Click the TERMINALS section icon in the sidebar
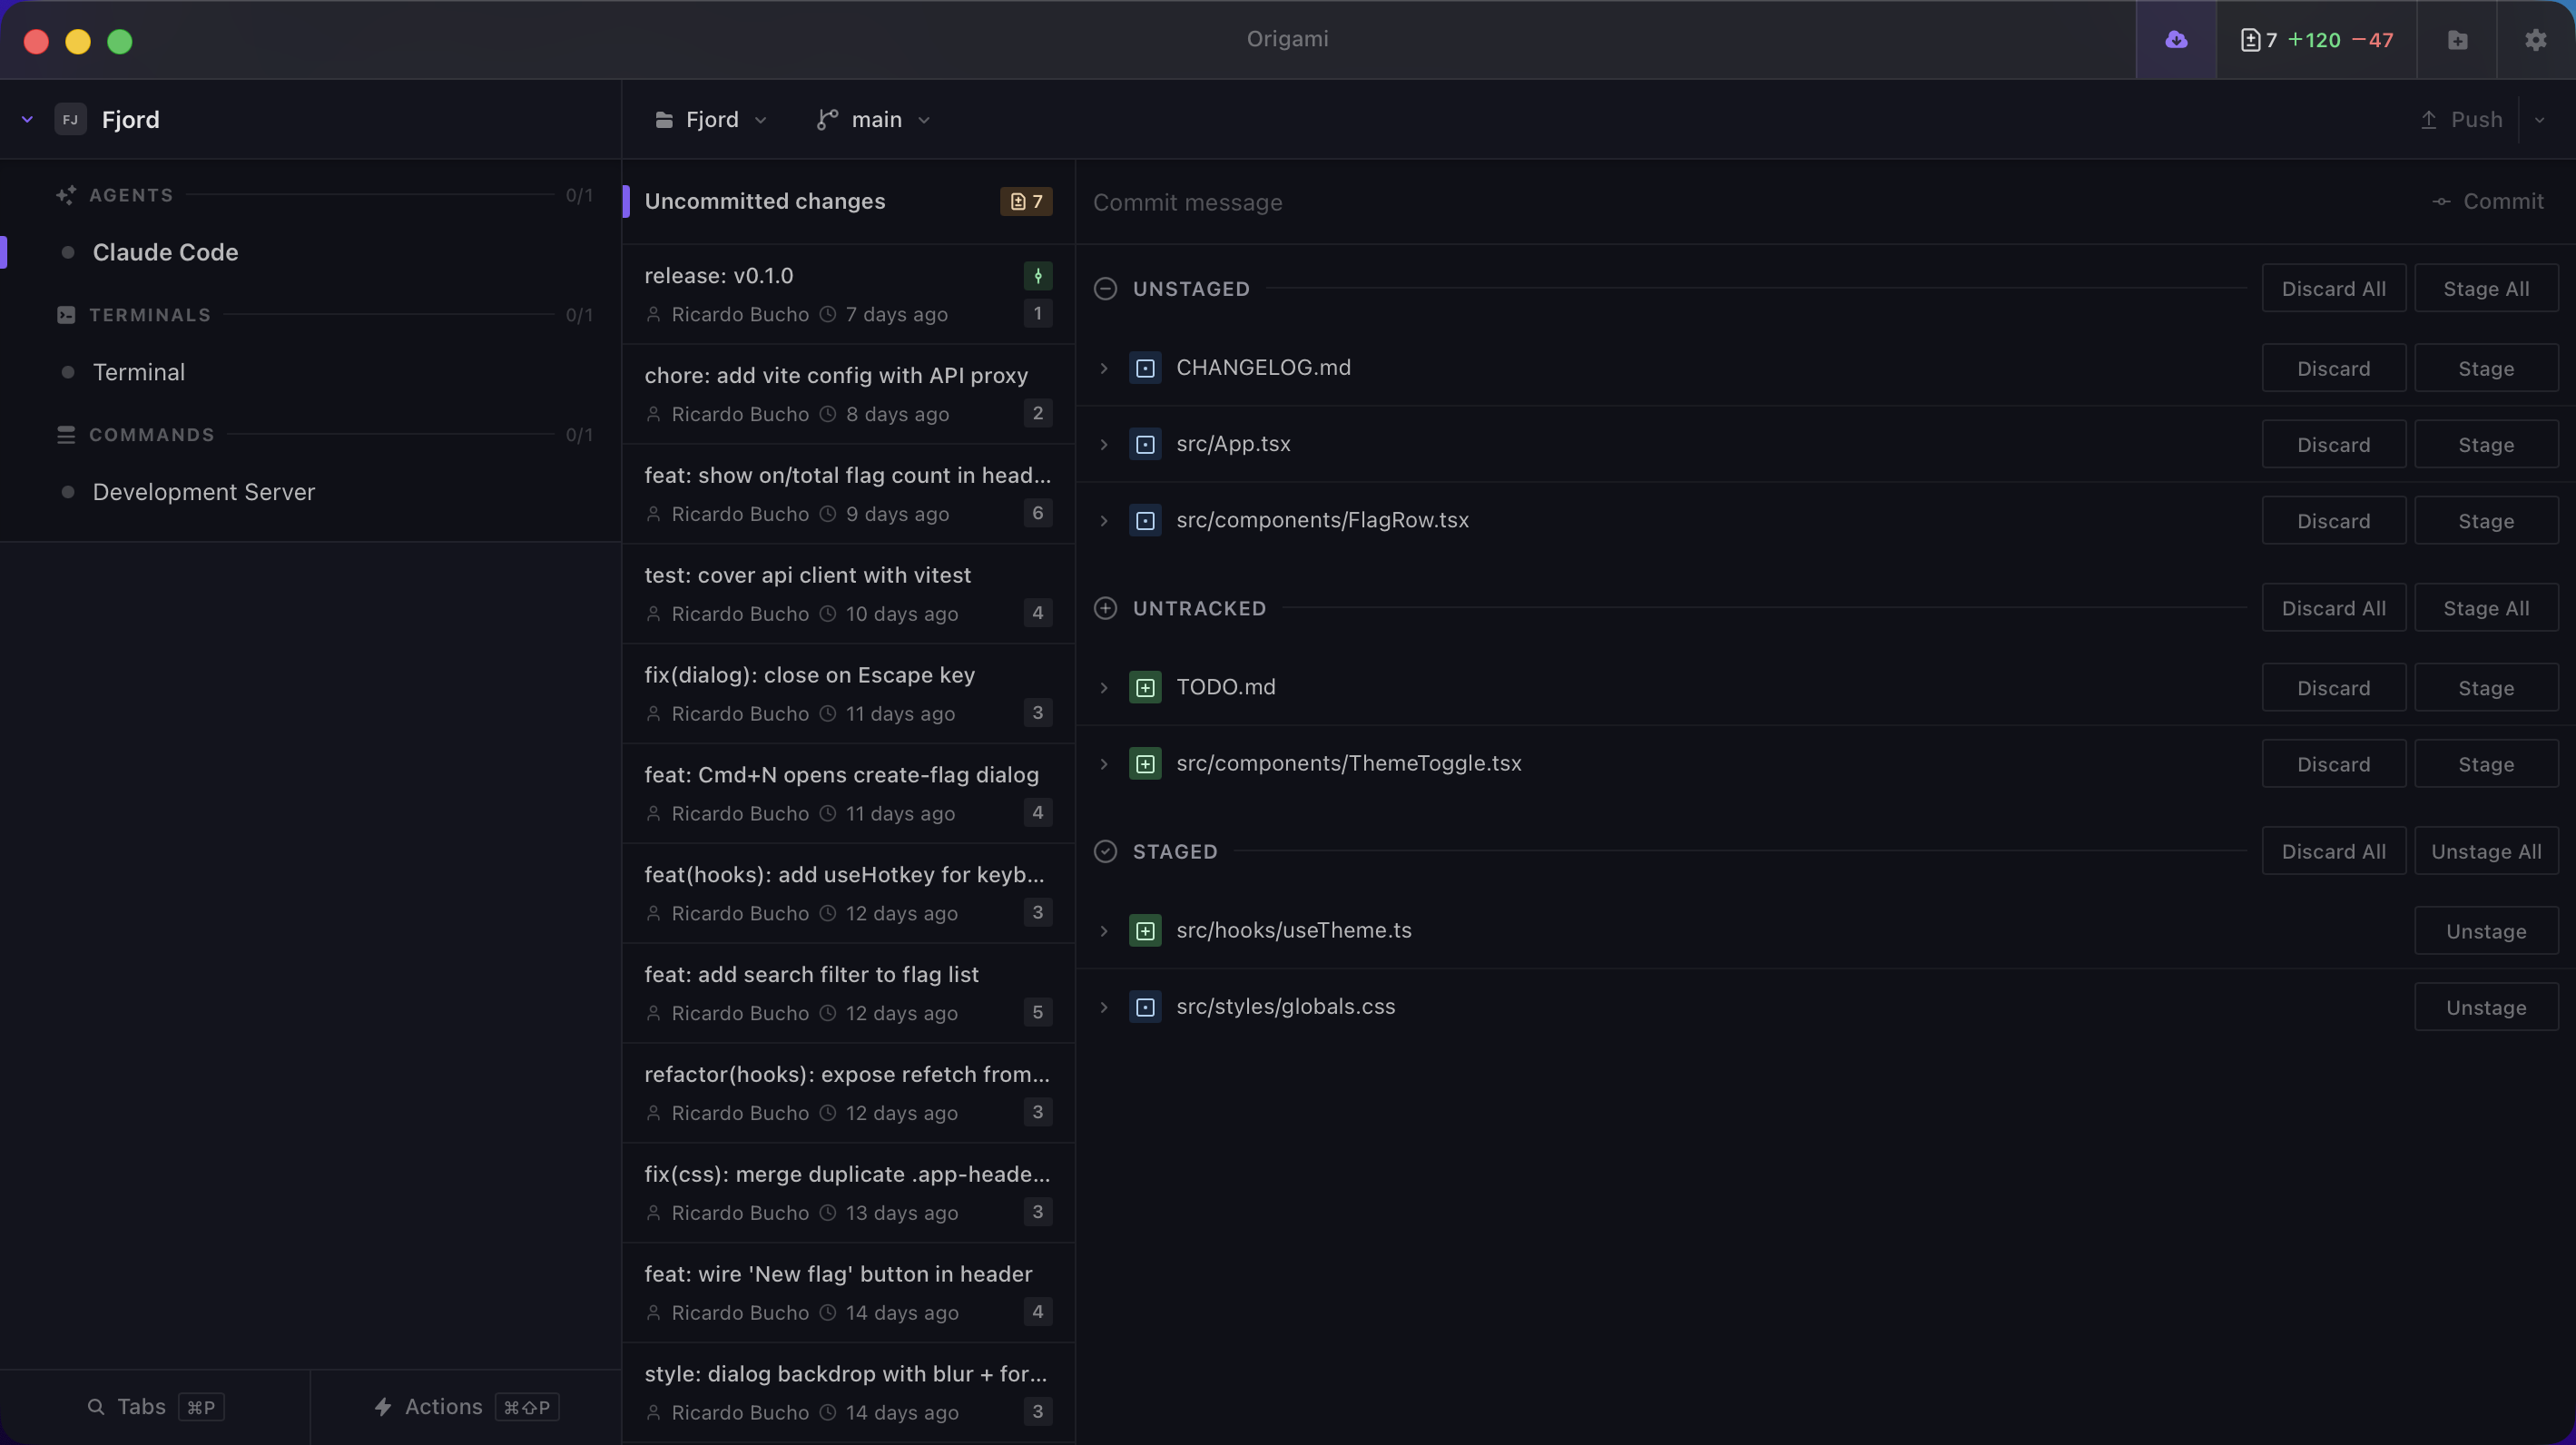Viewport: 2576px width, 1445px height. pyautogui.click(x=65, y=314)
